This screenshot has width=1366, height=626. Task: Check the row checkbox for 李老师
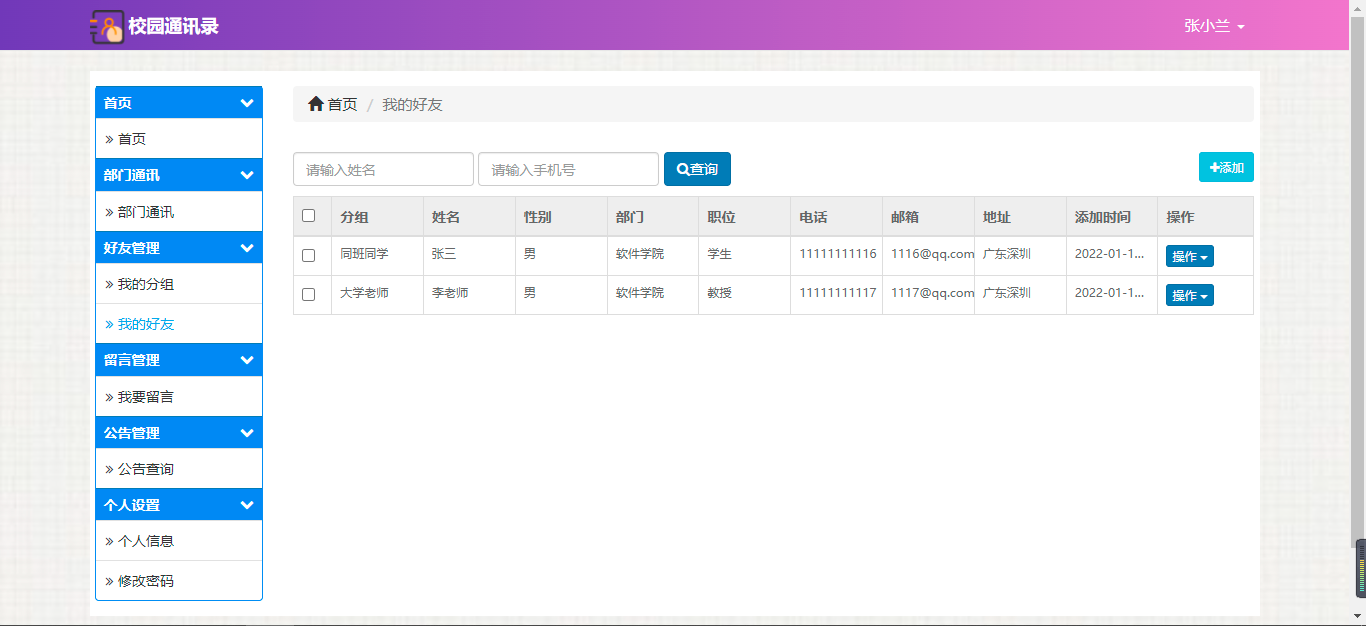tap(308, 294)
